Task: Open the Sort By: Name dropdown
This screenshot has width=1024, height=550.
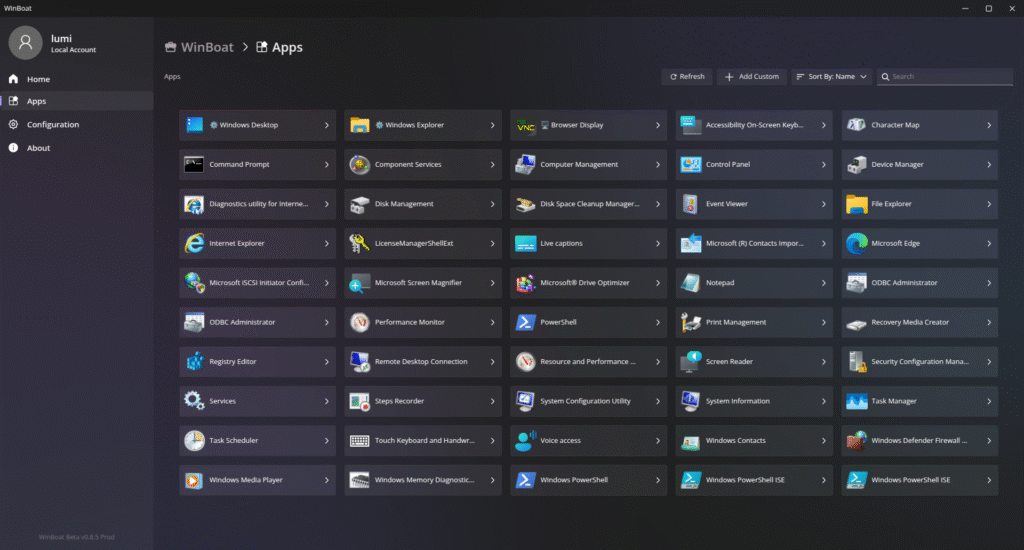Action: tap(831, 77)
